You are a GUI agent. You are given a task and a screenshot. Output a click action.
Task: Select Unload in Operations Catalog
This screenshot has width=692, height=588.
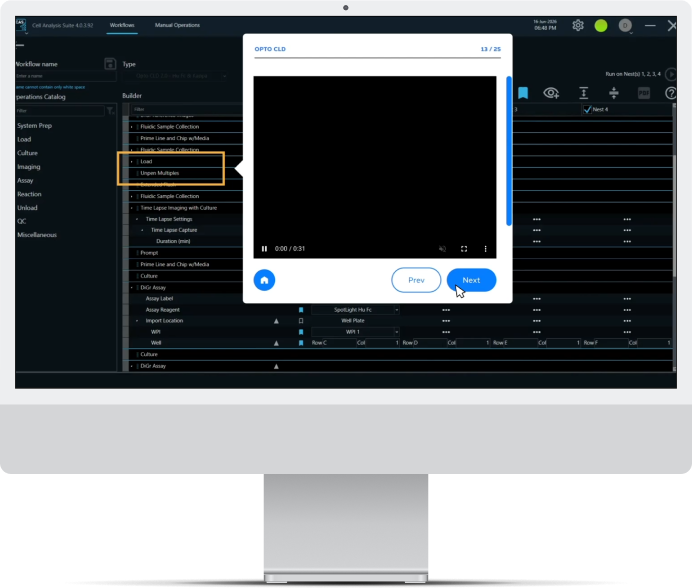coord(27,208)
